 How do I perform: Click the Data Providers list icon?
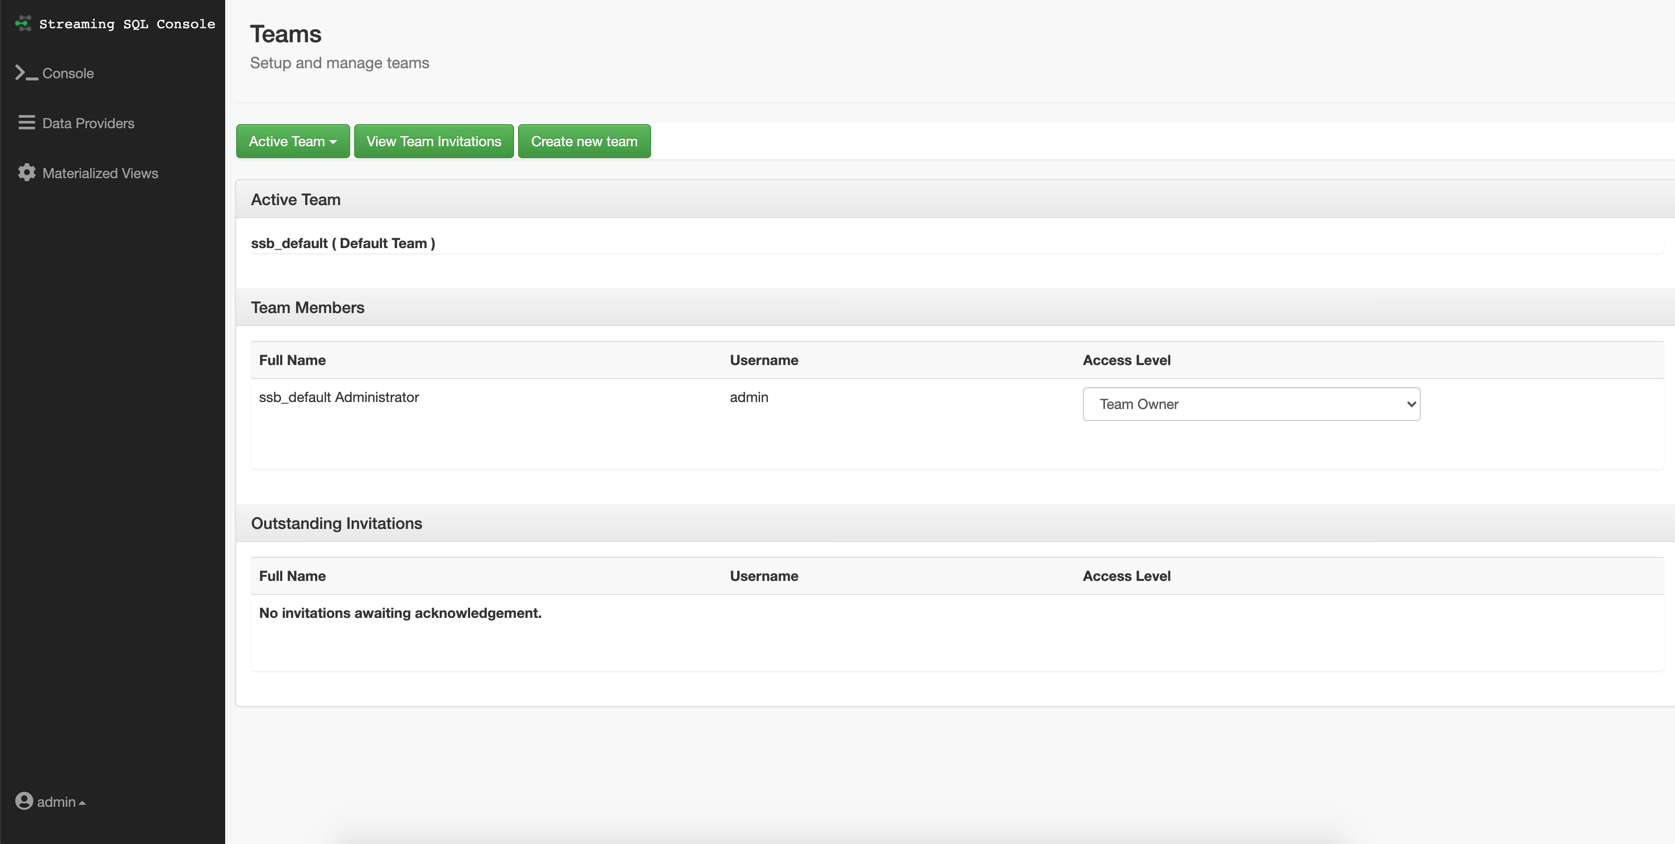pos(26,123)
